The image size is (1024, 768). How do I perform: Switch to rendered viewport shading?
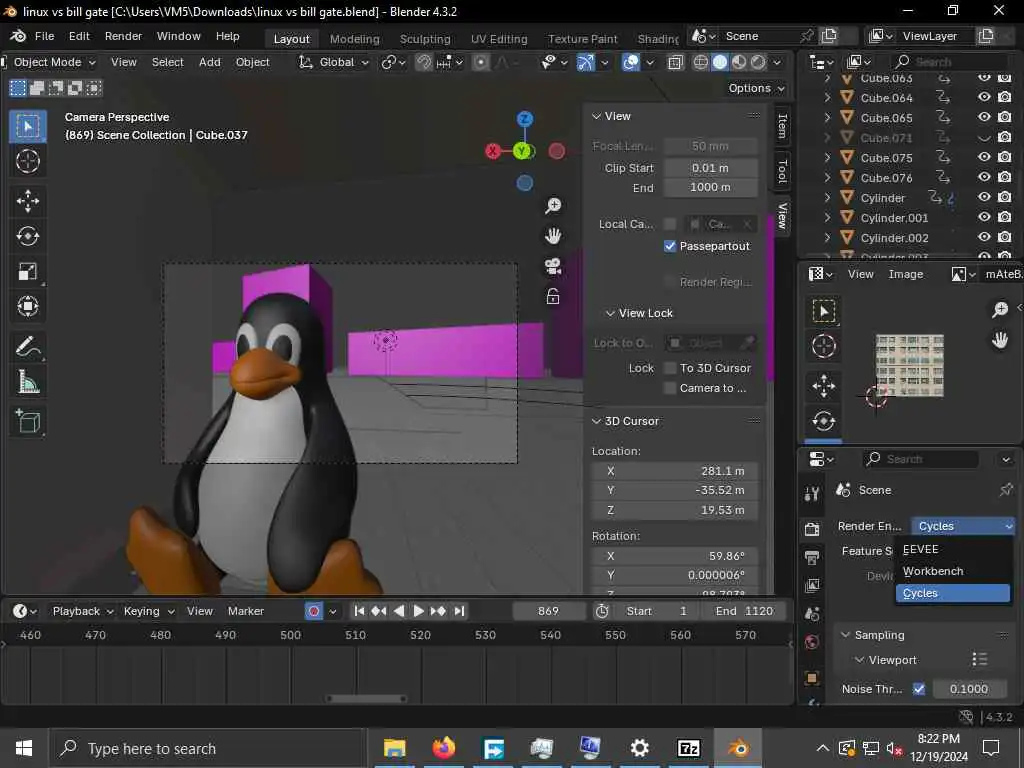(x=758, y=62)
